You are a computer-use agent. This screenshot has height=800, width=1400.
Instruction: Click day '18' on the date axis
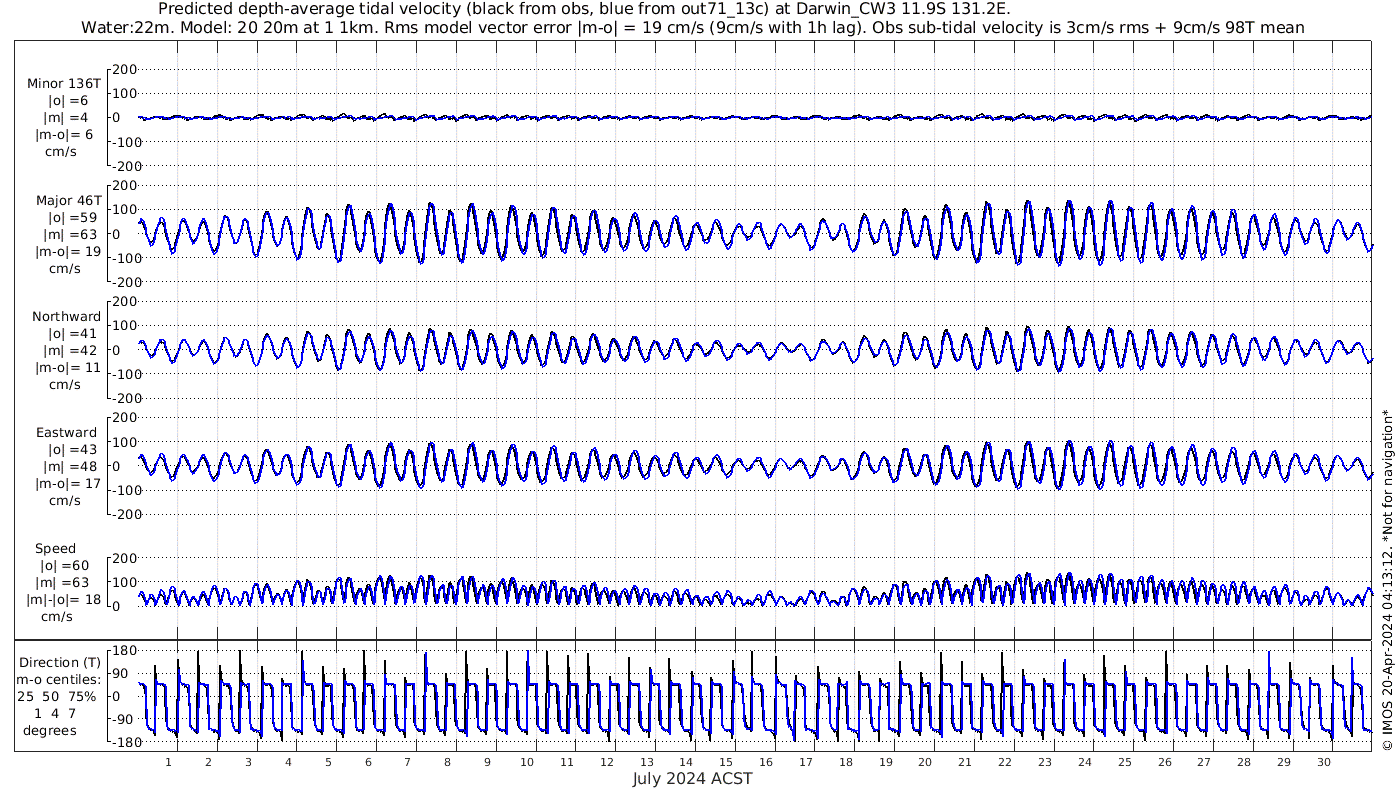click(x=846, y=762)
